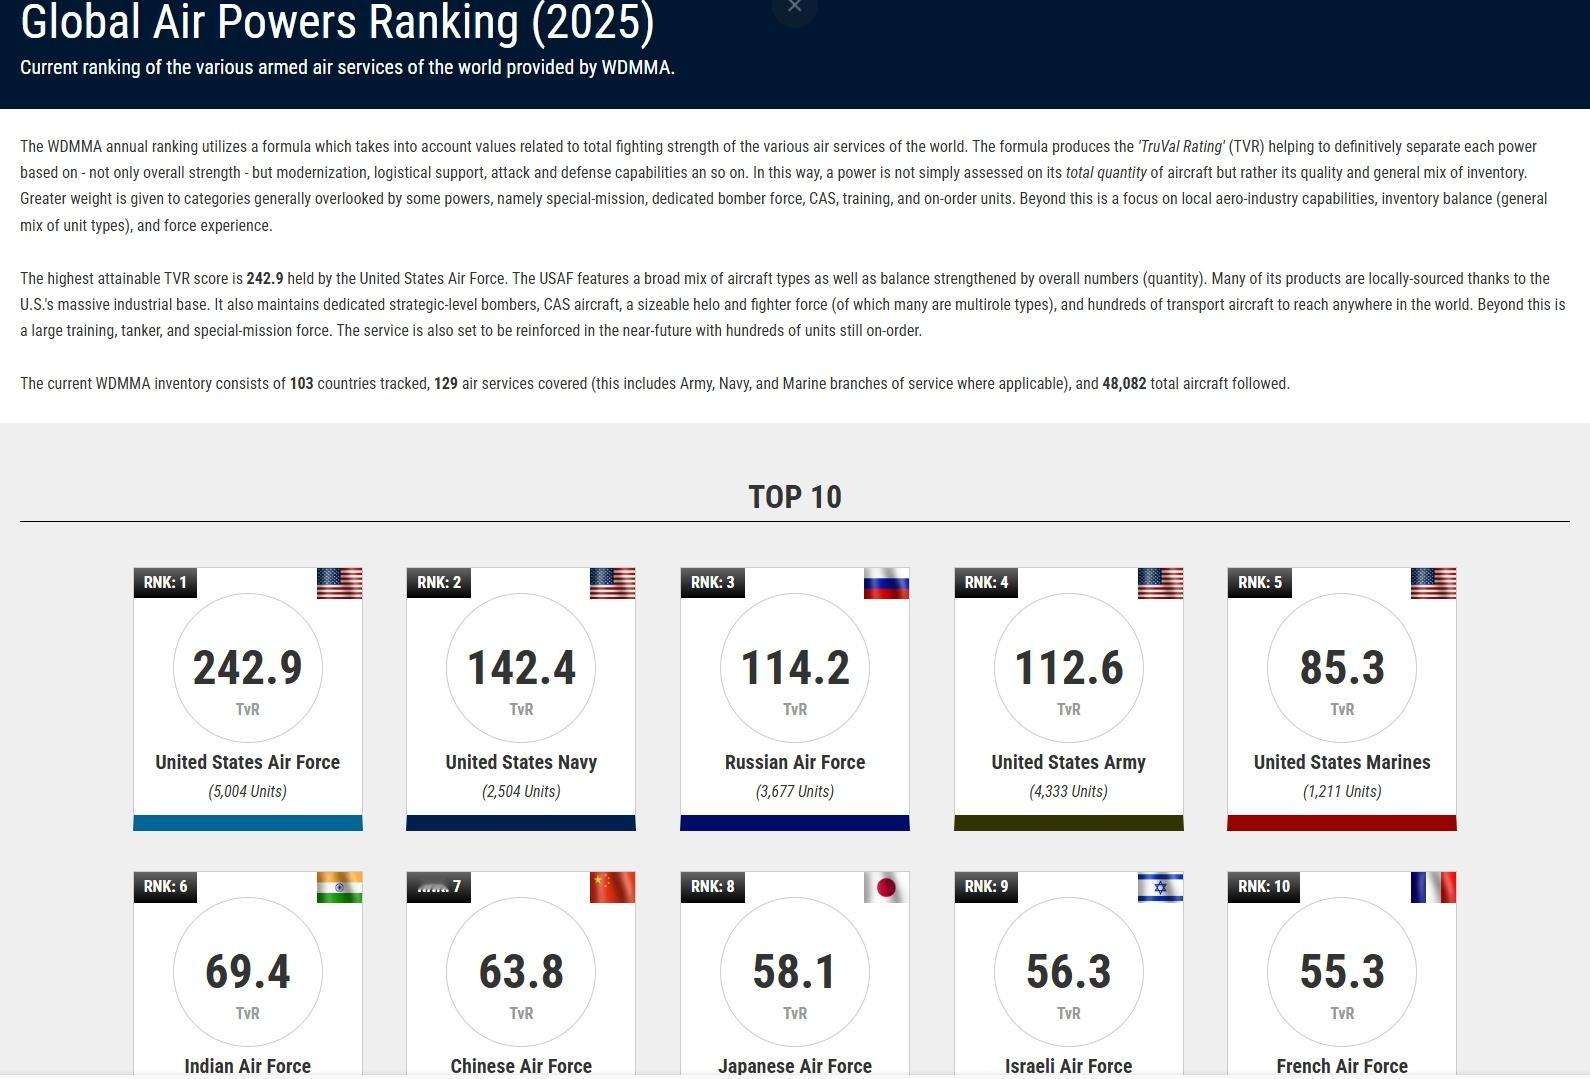Click the RNK: 4 badge
The width and height of the screenshot is (1590, 1079).
(x=986, y=583)
